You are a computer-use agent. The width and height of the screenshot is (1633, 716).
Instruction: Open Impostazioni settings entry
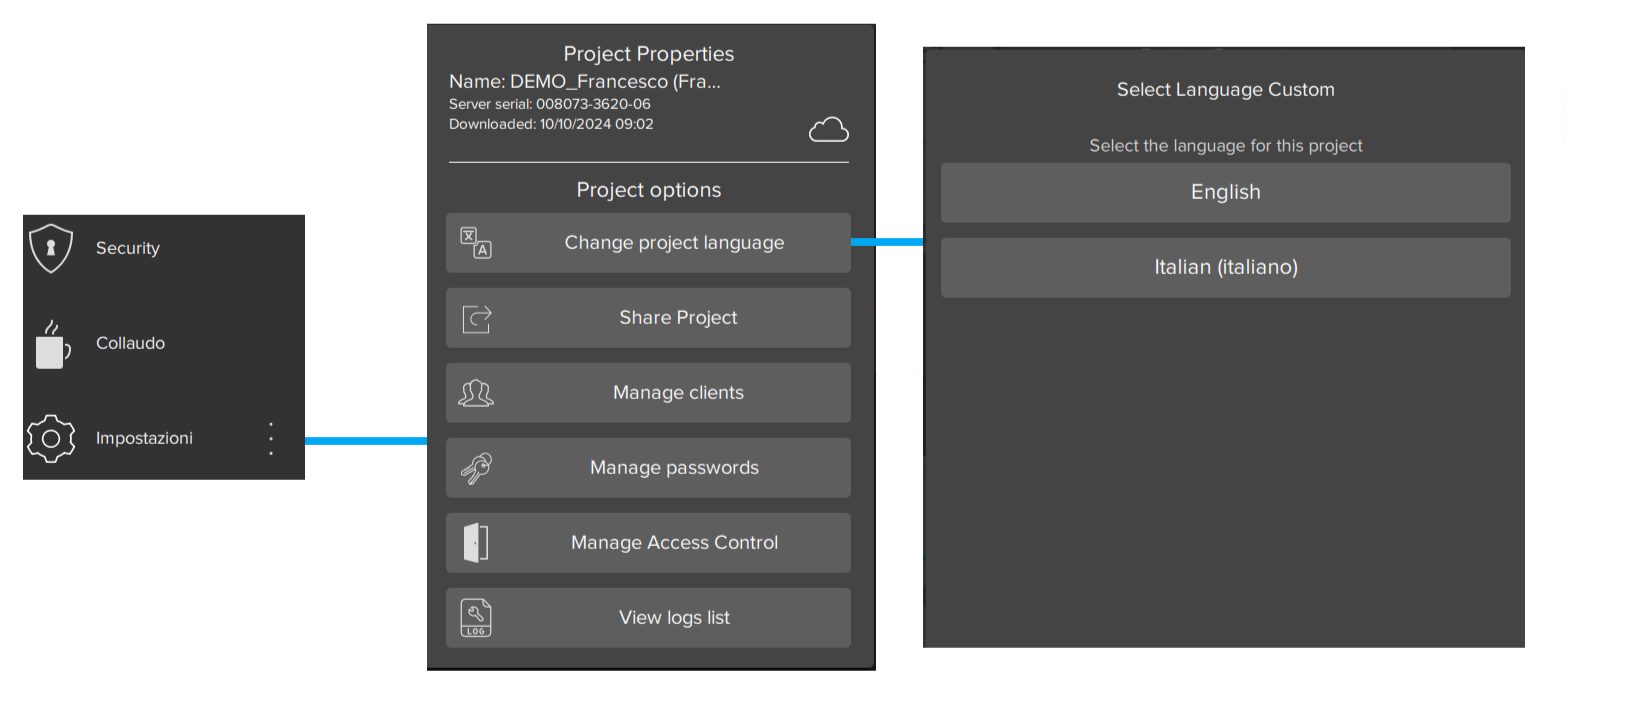[145, 438]
